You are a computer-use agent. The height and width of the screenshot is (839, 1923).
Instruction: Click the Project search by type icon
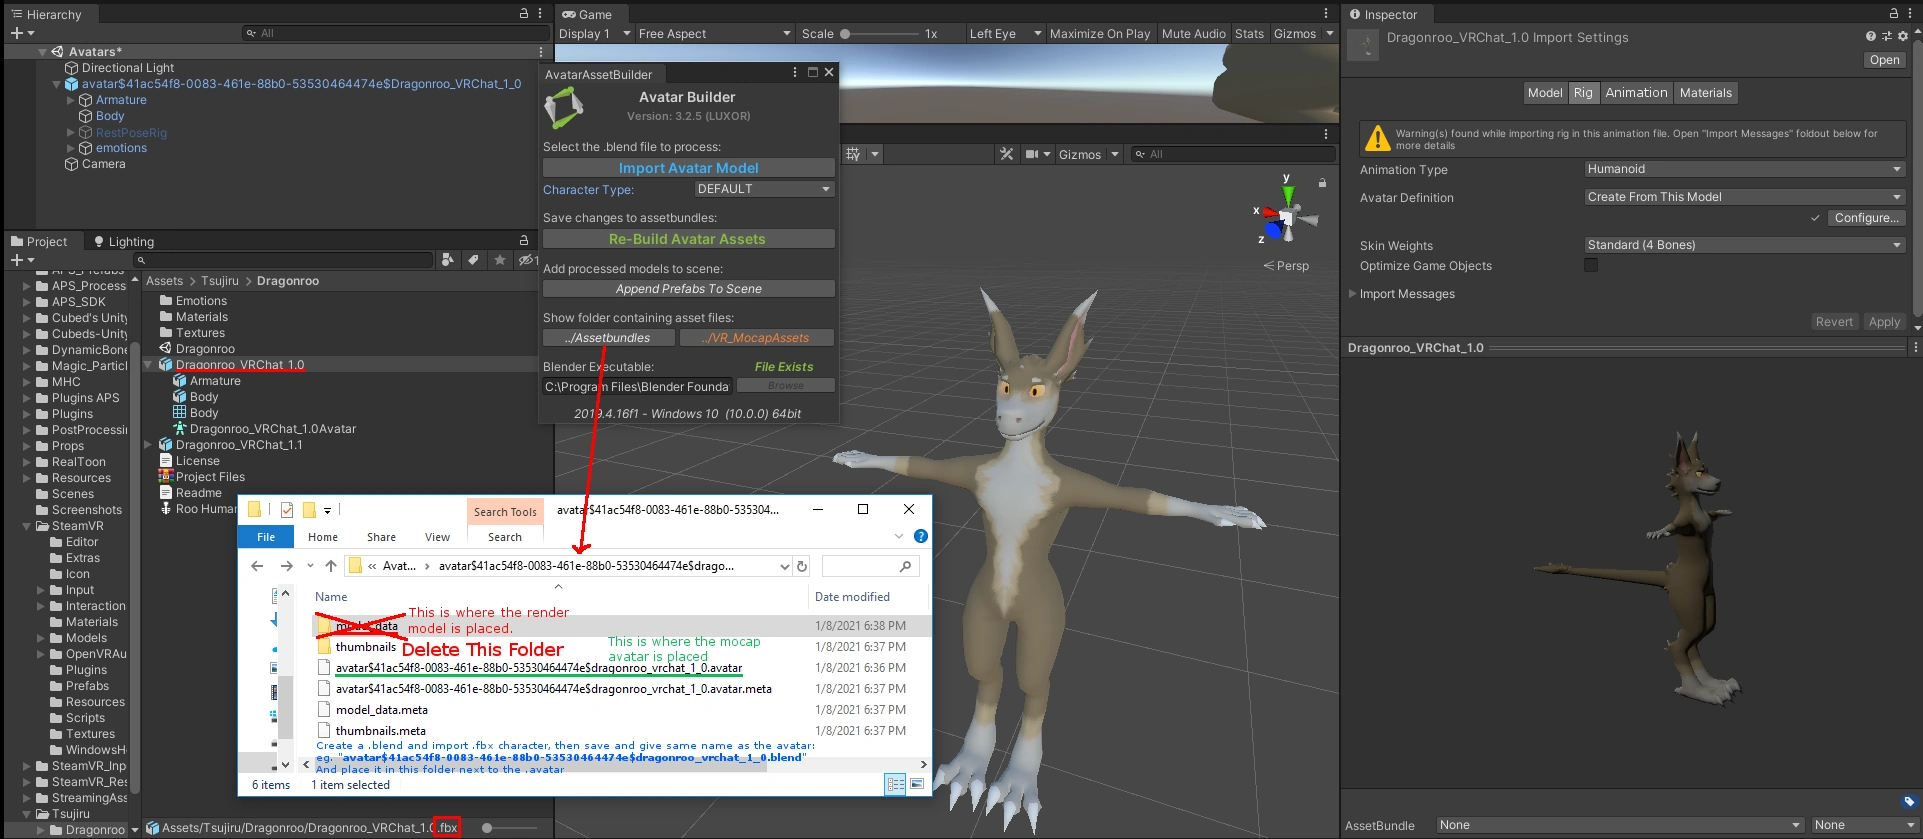pyautogui.click(x=448, y=260)
